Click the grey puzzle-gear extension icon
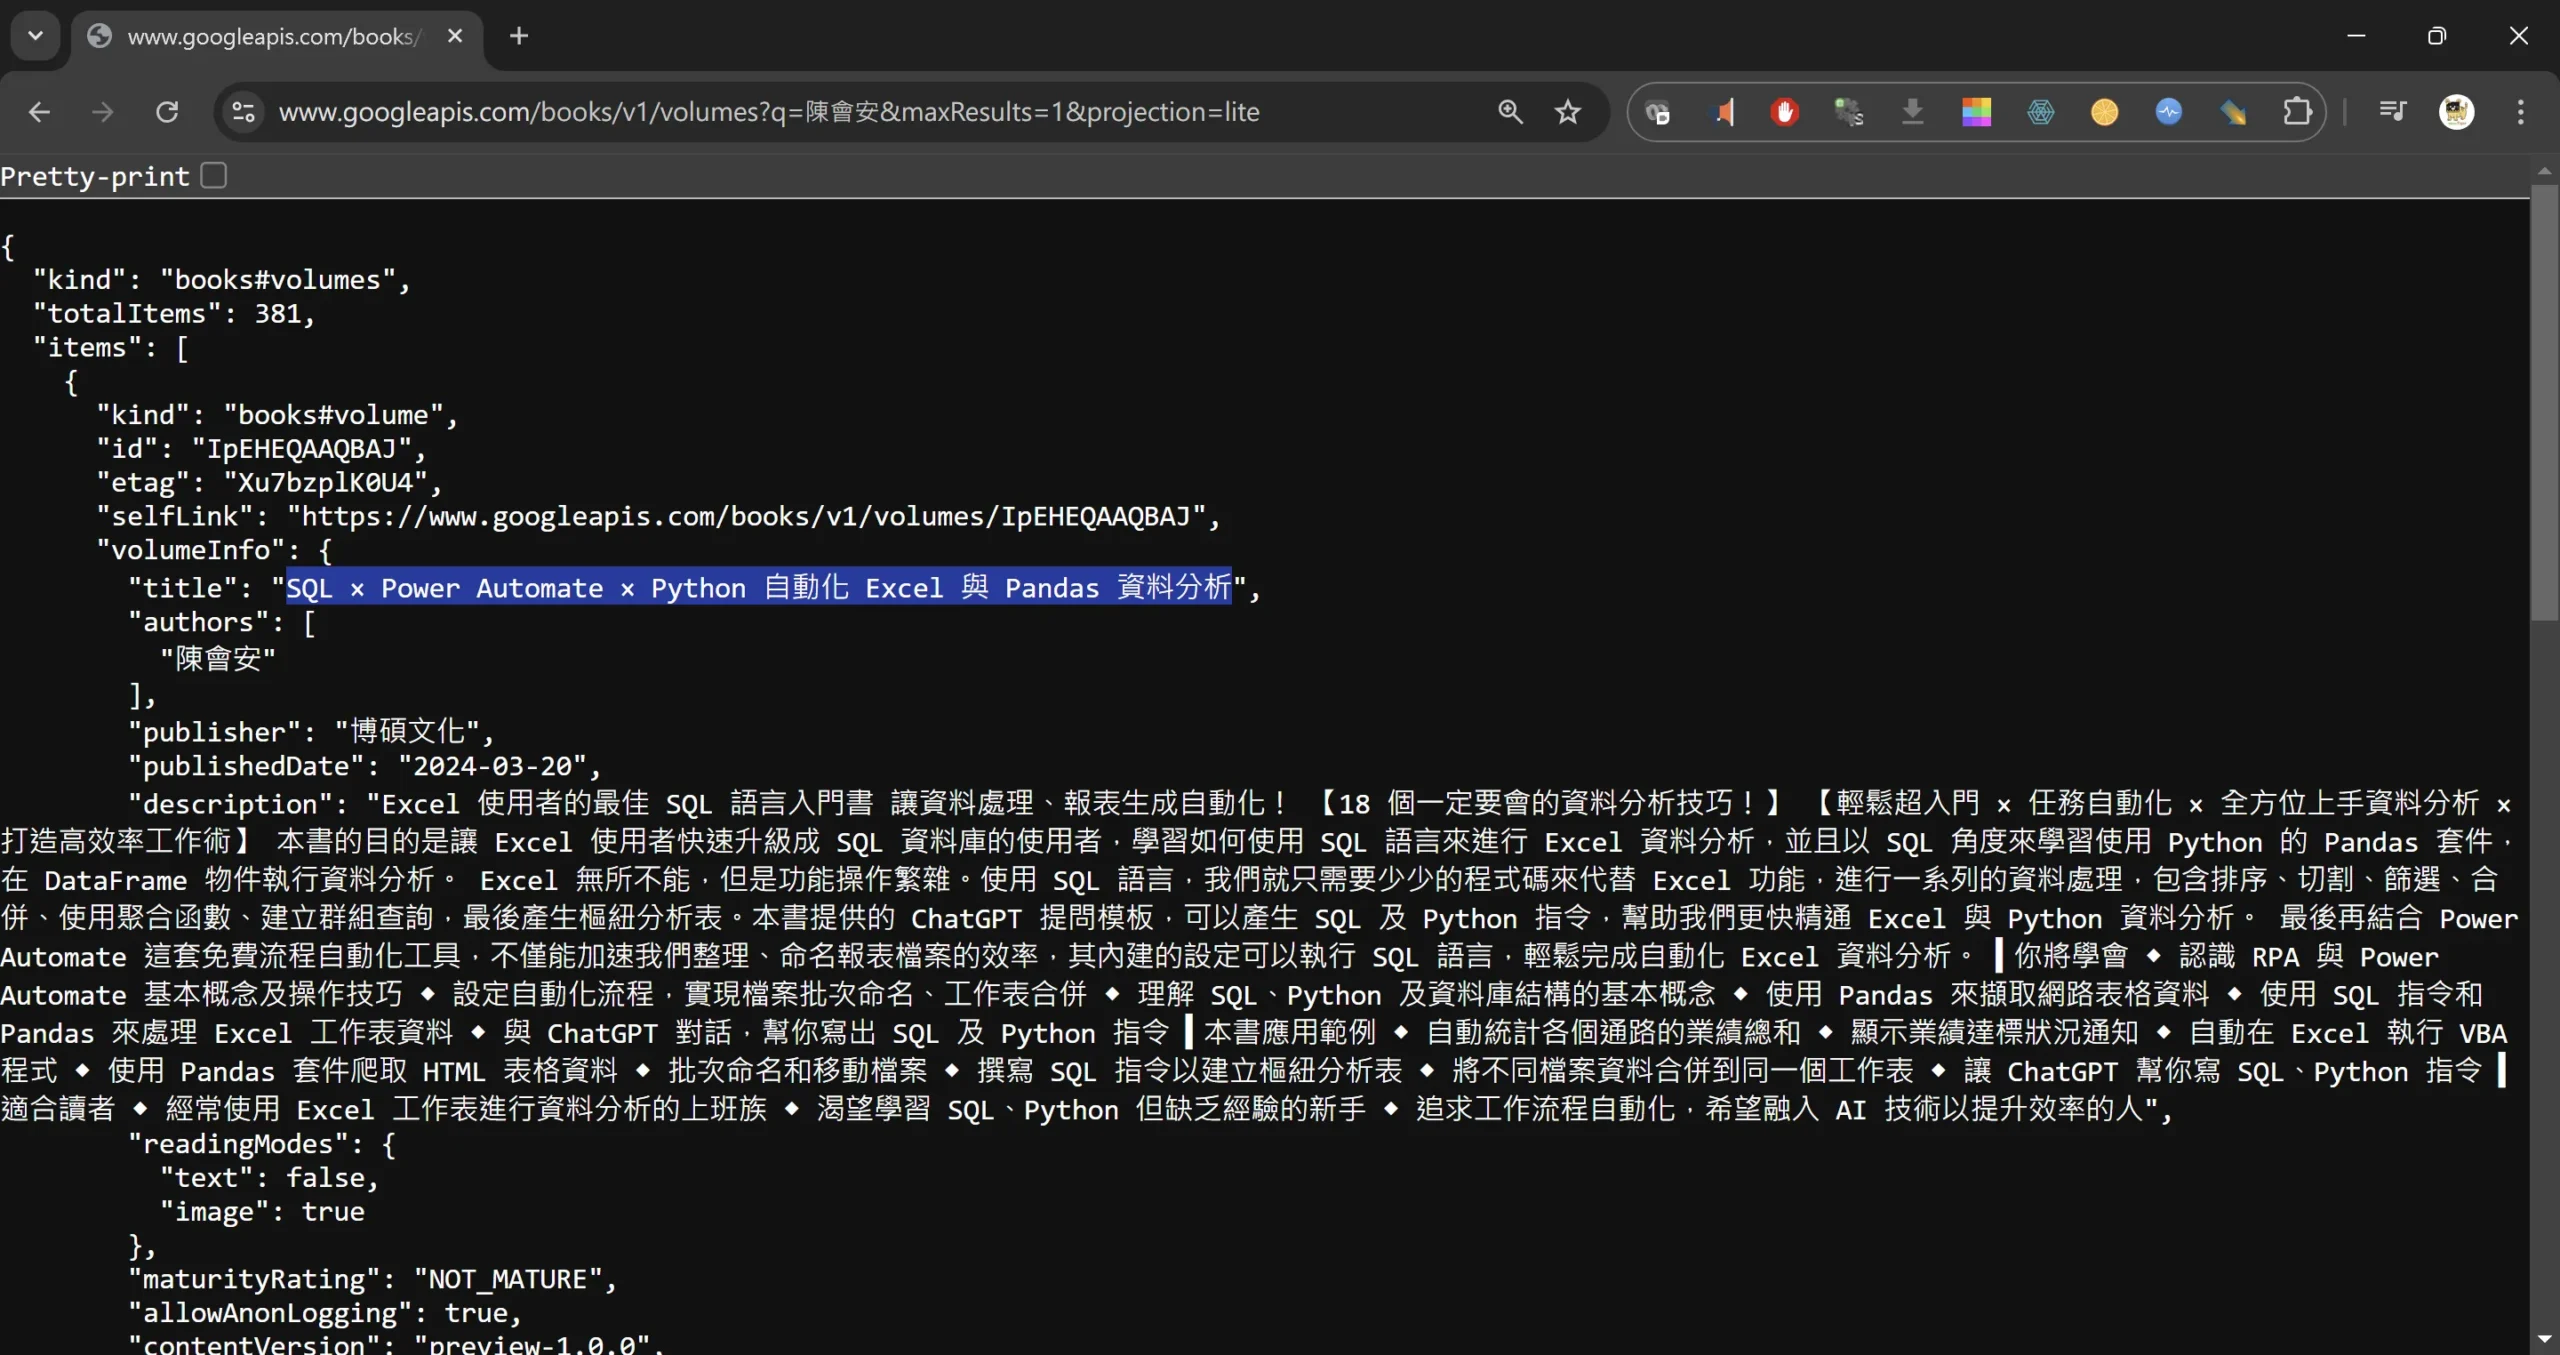 pos(1848,112)
